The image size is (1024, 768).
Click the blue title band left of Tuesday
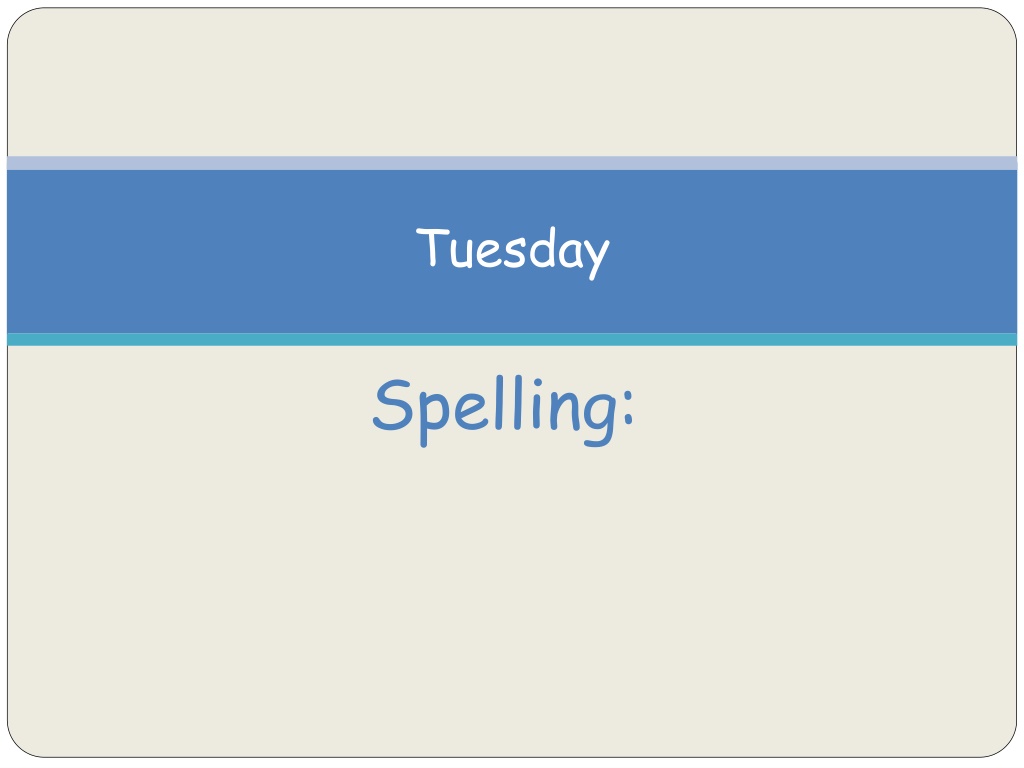click(x=209, y=251)
